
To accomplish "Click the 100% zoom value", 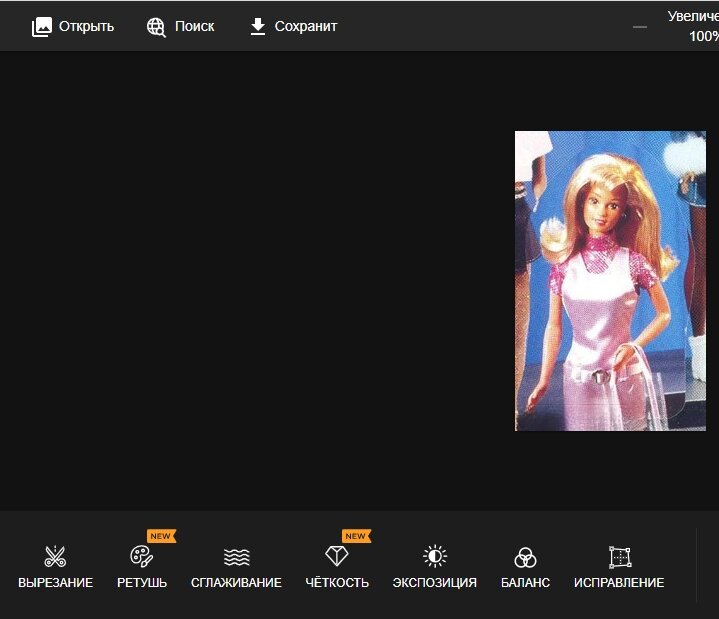I will coord(704,36).
